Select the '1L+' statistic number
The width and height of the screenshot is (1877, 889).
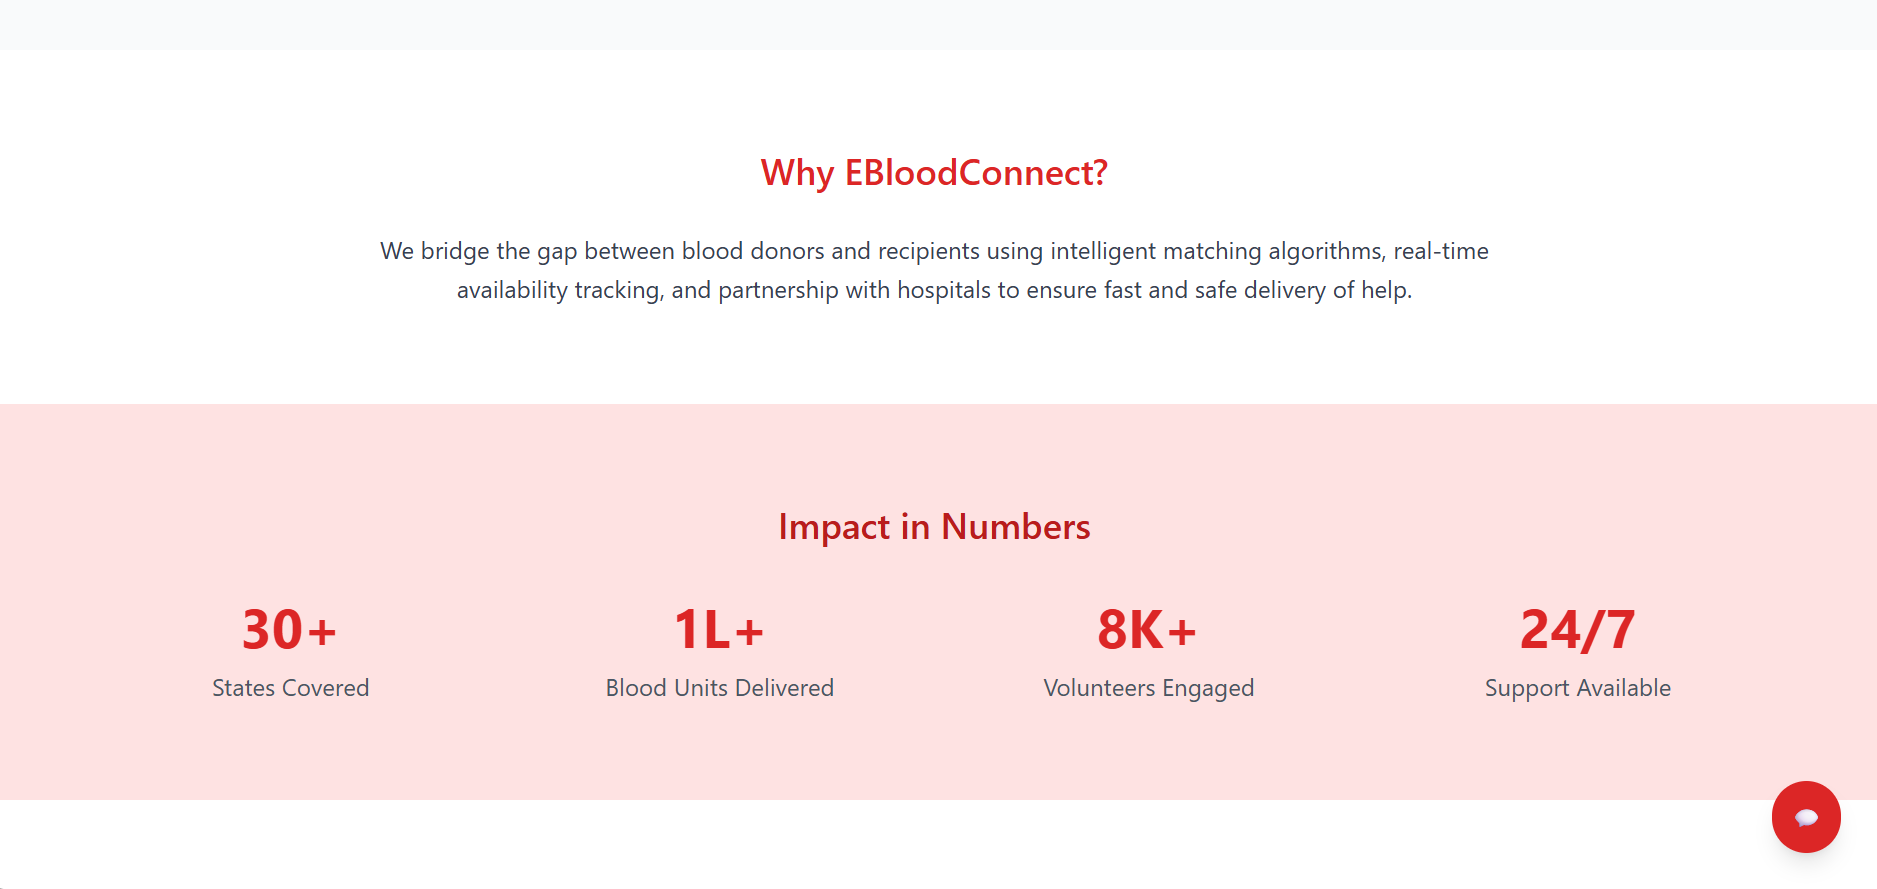point(719,630)
